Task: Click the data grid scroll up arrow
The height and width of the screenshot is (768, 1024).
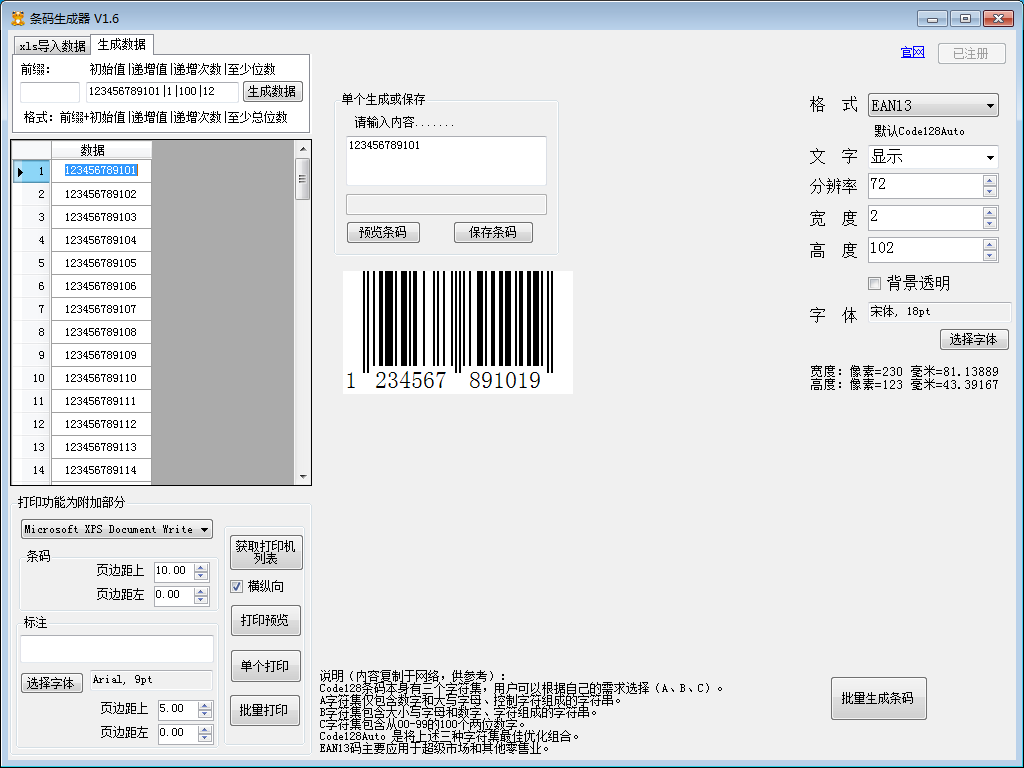Action: [x=302, y=149]
